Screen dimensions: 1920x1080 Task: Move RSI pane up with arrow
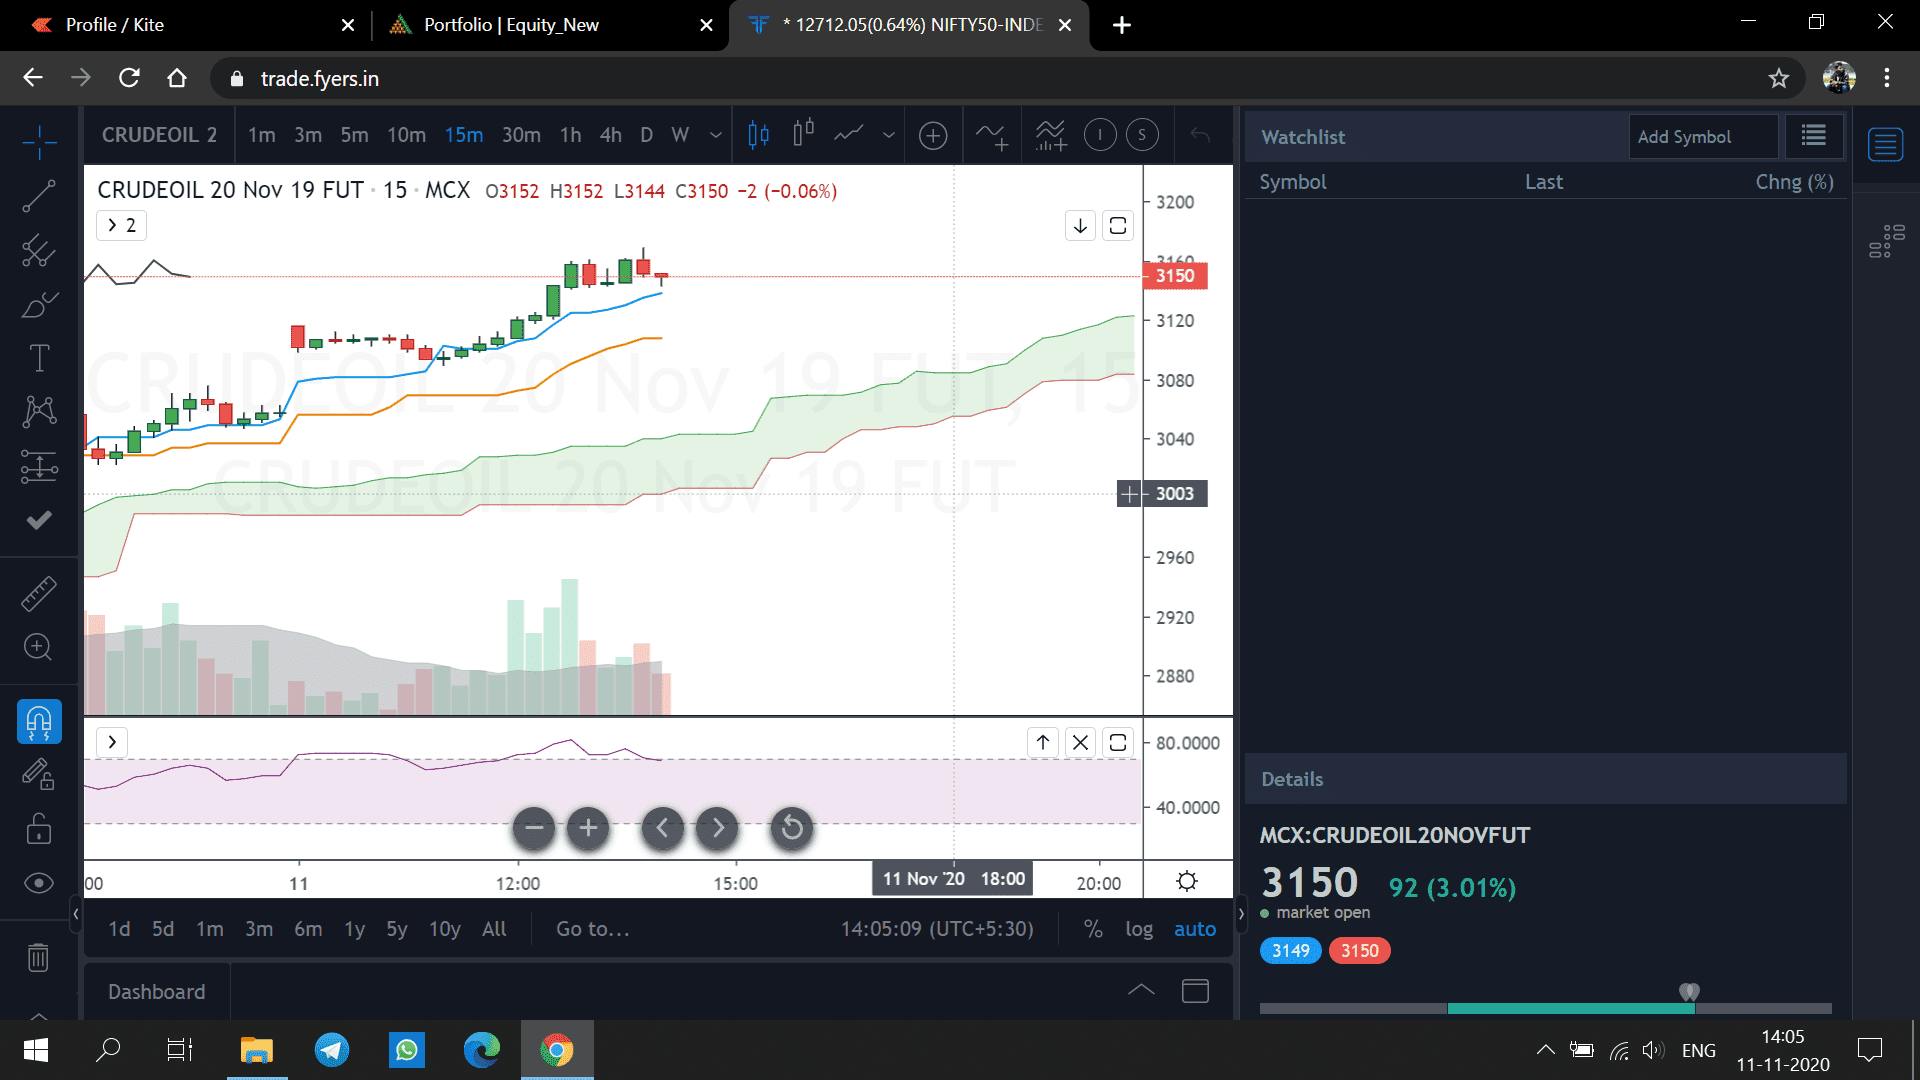pos(1043,742)
